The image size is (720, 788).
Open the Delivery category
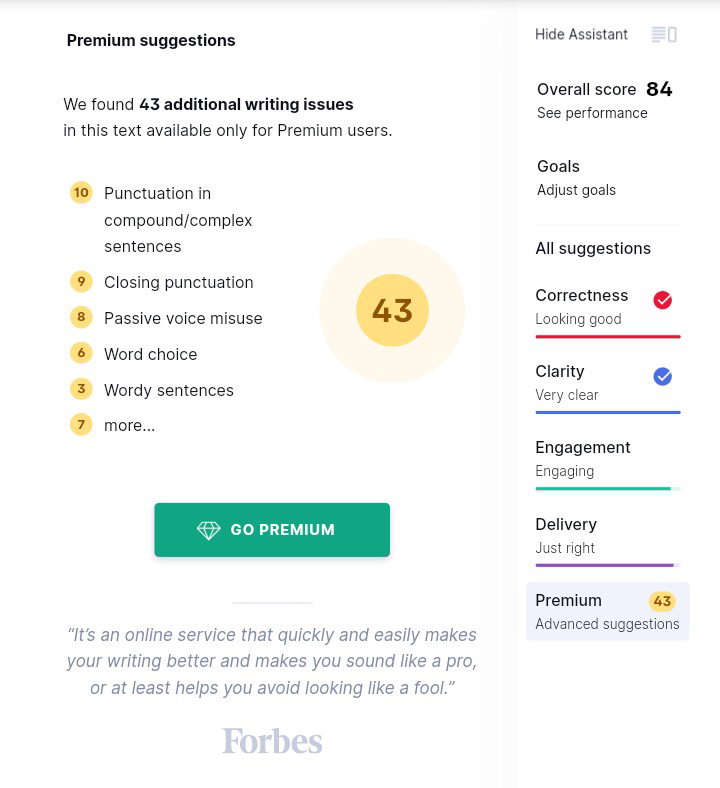point(608,540)
